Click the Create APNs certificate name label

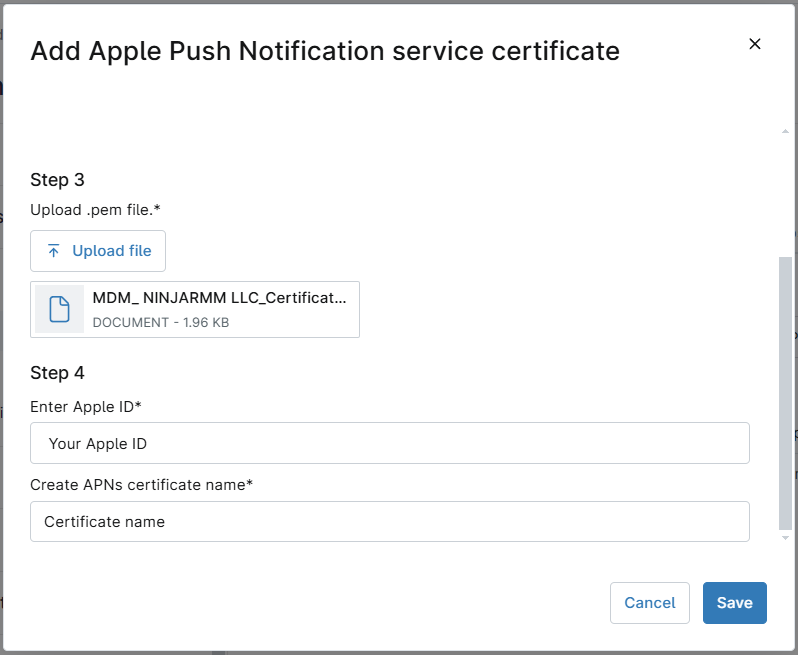tap(142, 485)
